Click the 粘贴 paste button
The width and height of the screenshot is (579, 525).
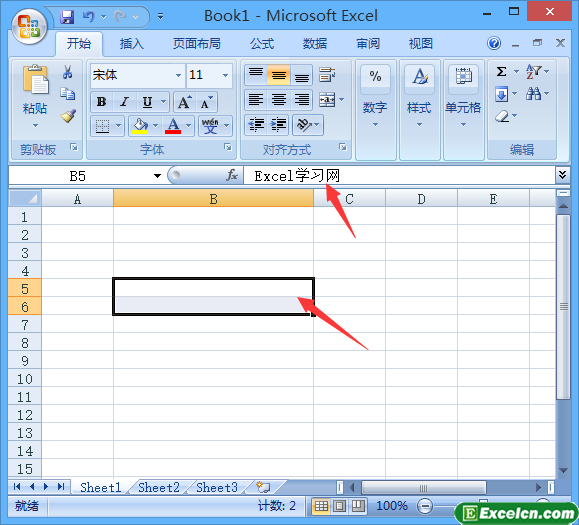[35, 96]
